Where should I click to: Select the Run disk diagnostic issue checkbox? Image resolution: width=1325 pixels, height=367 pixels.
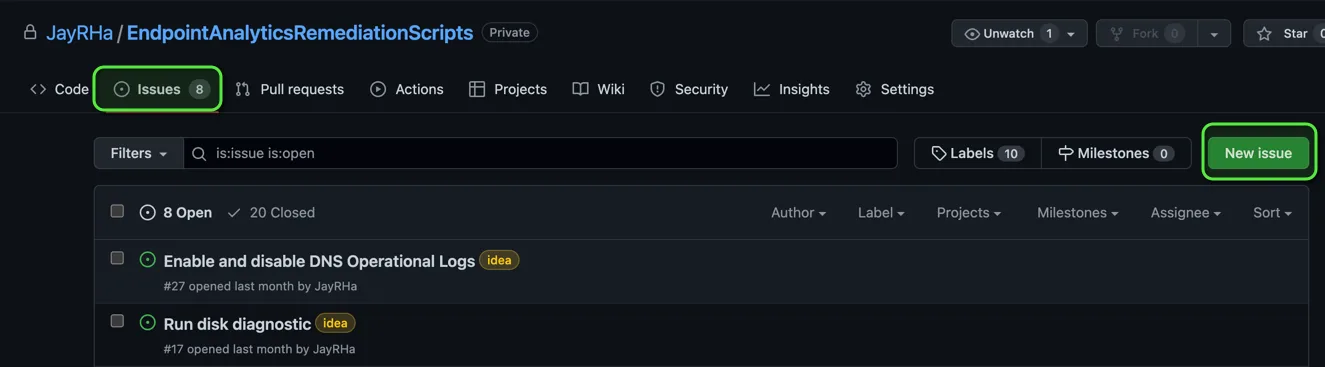click(x=117, y=321)
